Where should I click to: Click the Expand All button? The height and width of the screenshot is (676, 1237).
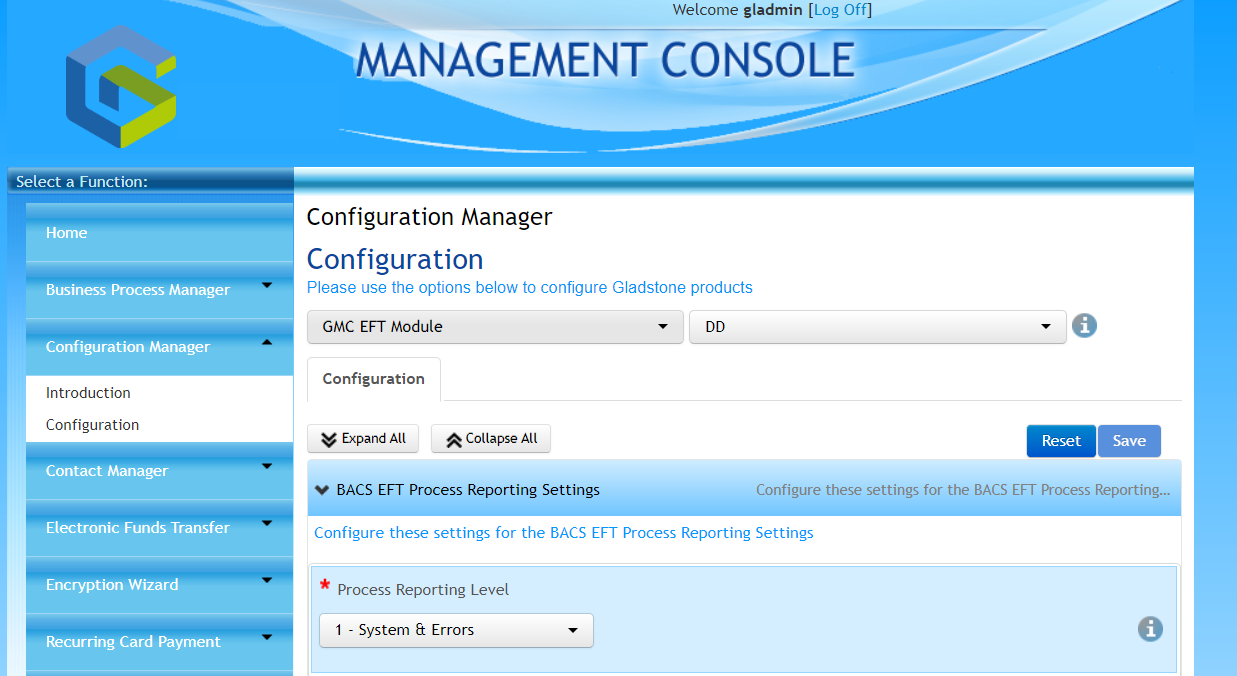tap(363, 439)
